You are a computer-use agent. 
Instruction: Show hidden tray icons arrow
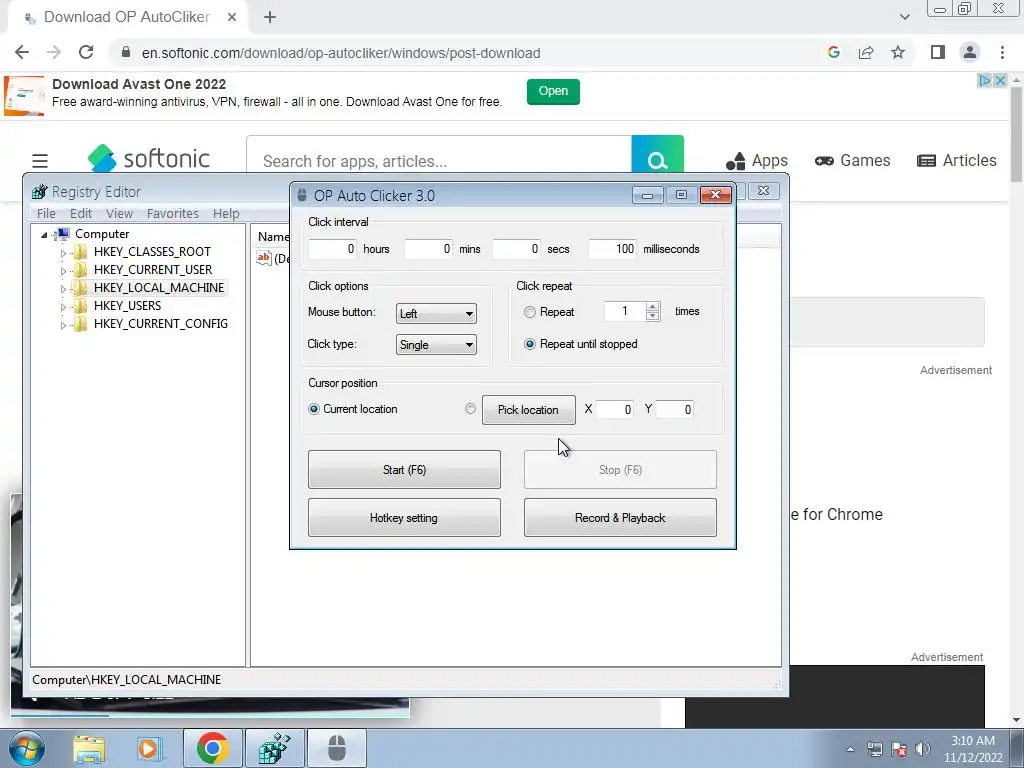[850, 749]
